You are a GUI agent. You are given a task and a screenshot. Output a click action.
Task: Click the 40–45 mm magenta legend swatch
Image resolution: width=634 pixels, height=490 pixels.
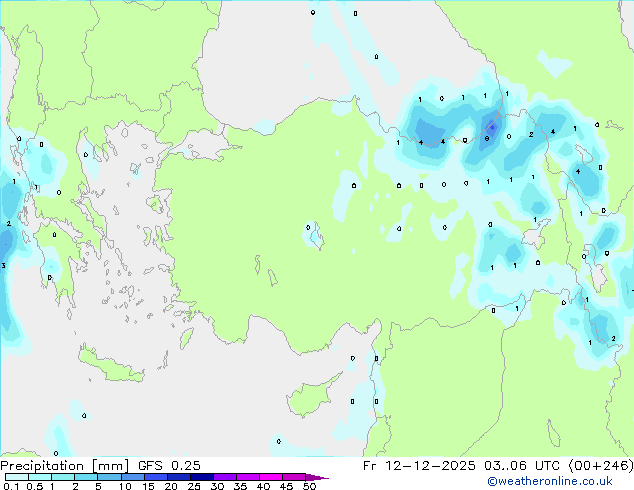click(271, 477)
